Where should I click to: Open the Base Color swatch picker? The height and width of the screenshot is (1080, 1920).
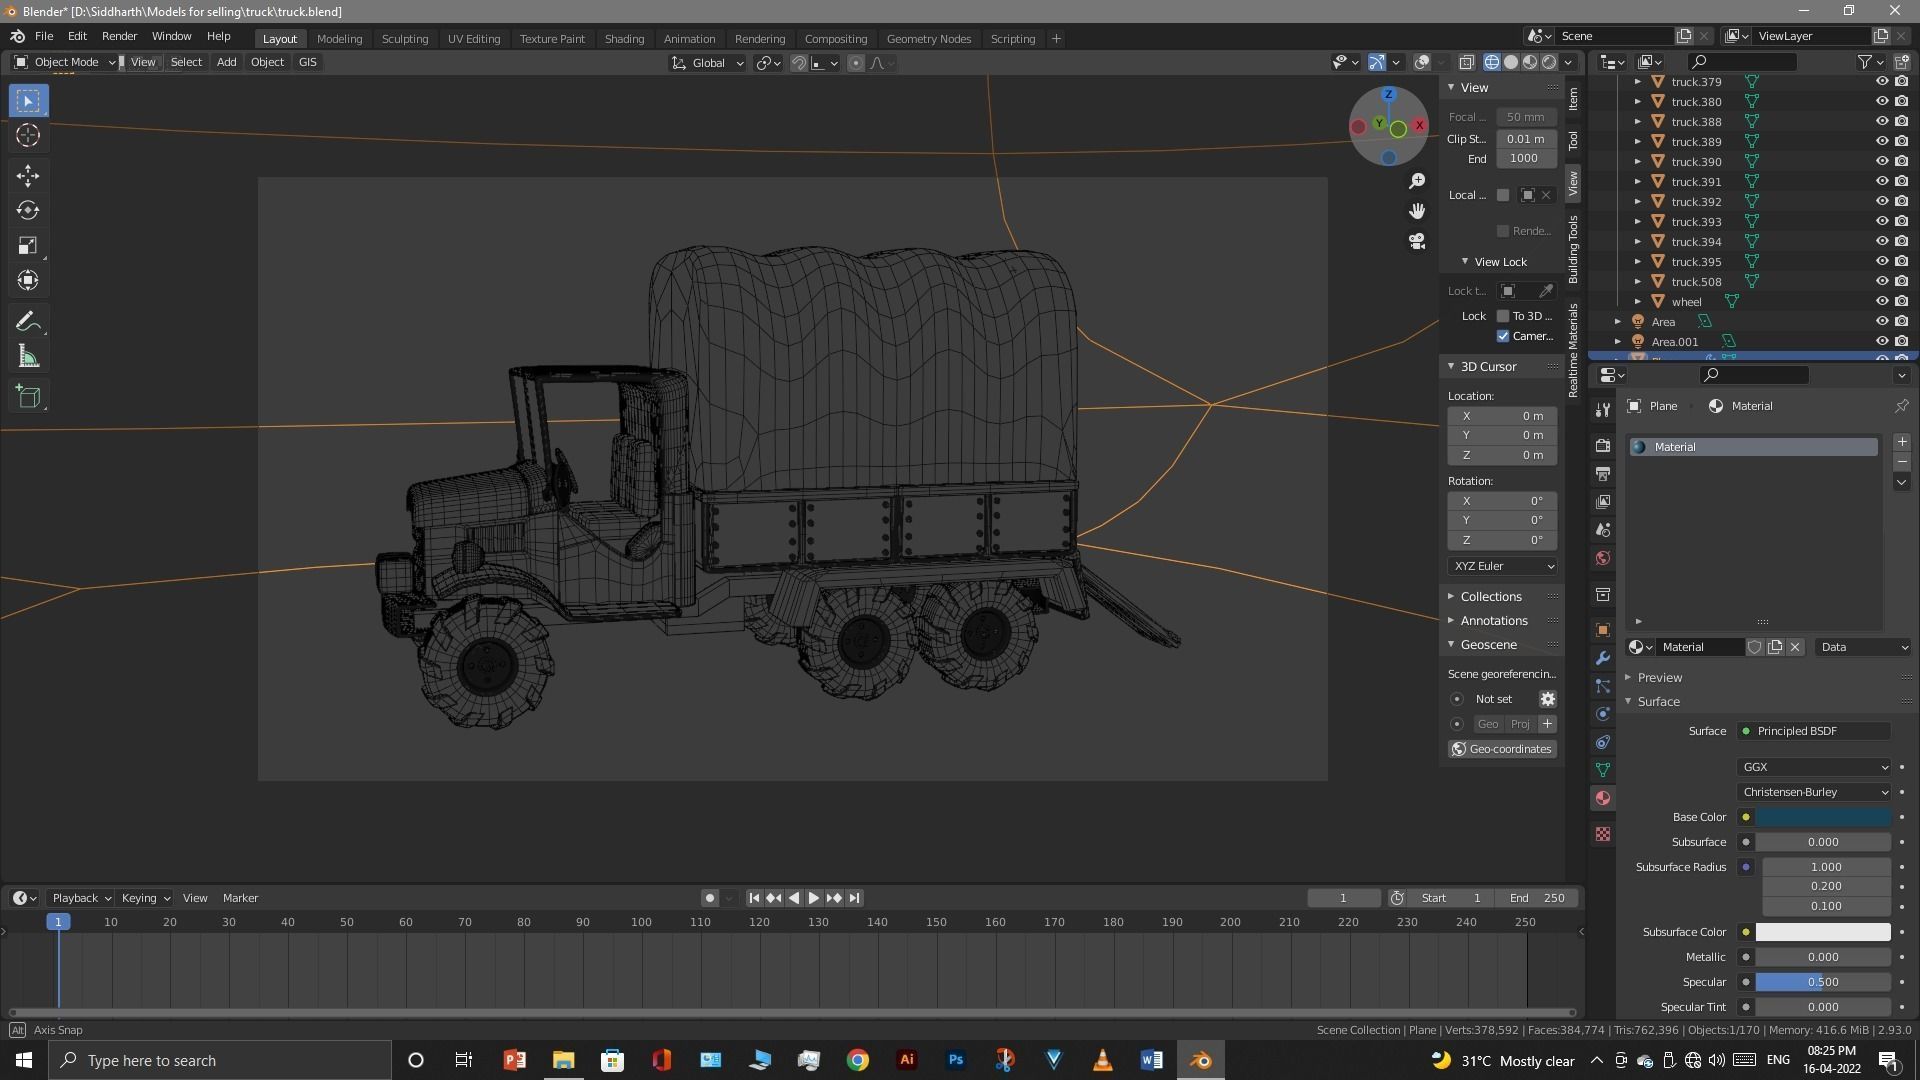click(1823, 817)
